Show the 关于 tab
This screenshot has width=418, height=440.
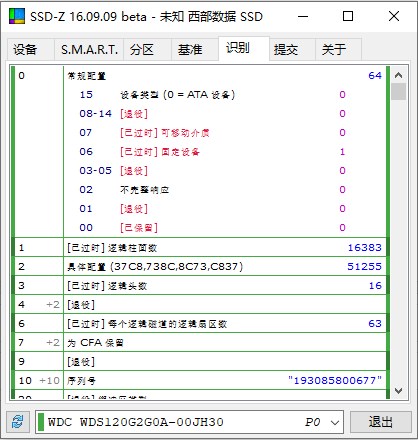click(x=334, y=50)
